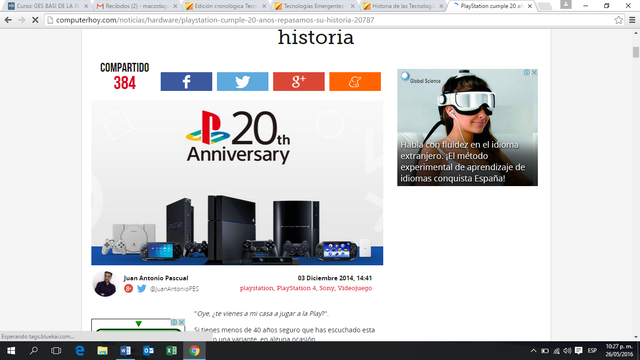Click the ESP language indicator
Viewport: 640px width, 360px height.
coord(592,351)
